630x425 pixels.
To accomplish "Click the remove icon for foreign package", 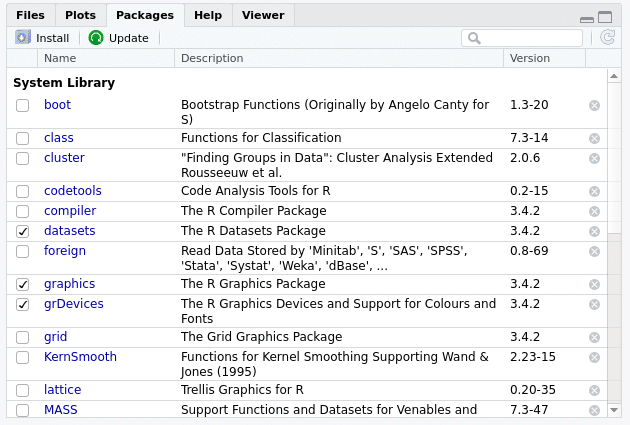I will 594,251.
